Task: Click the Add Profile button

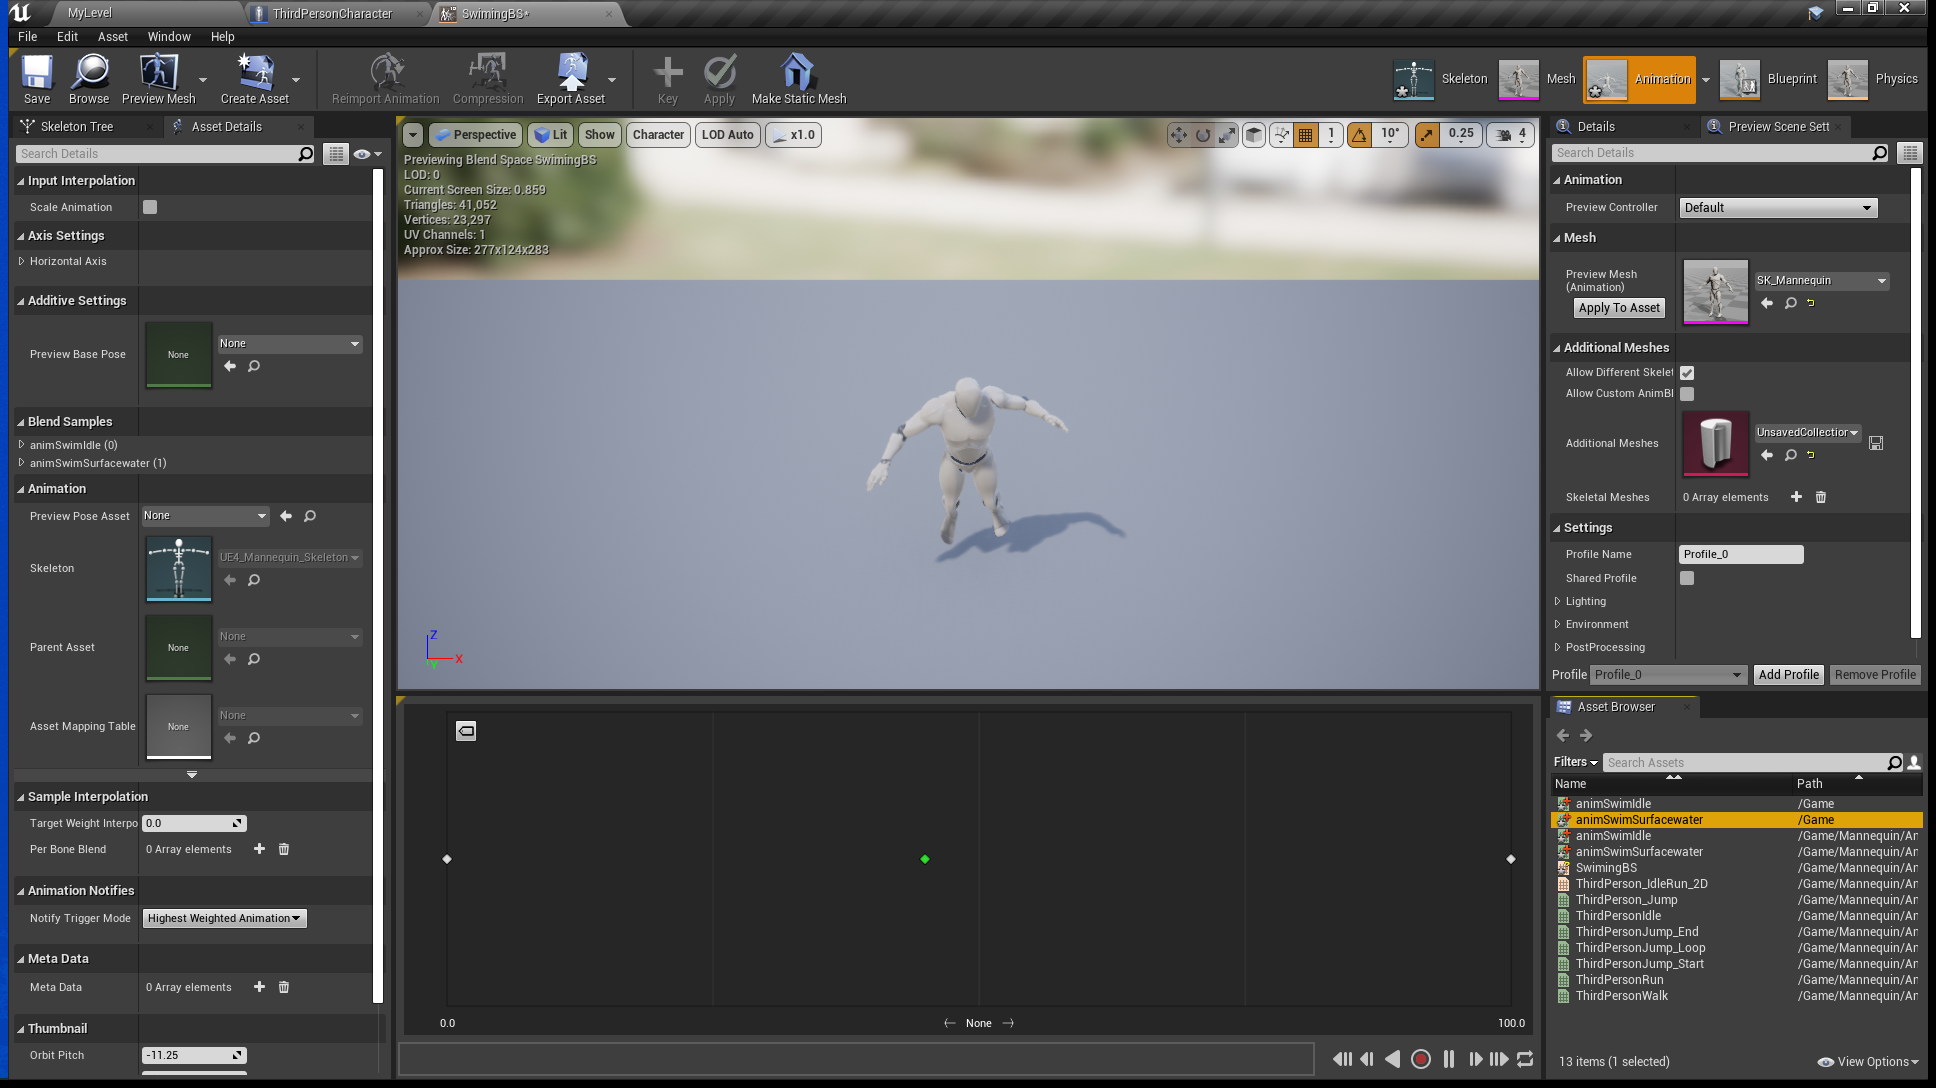Action: (x=1788, y=674)
